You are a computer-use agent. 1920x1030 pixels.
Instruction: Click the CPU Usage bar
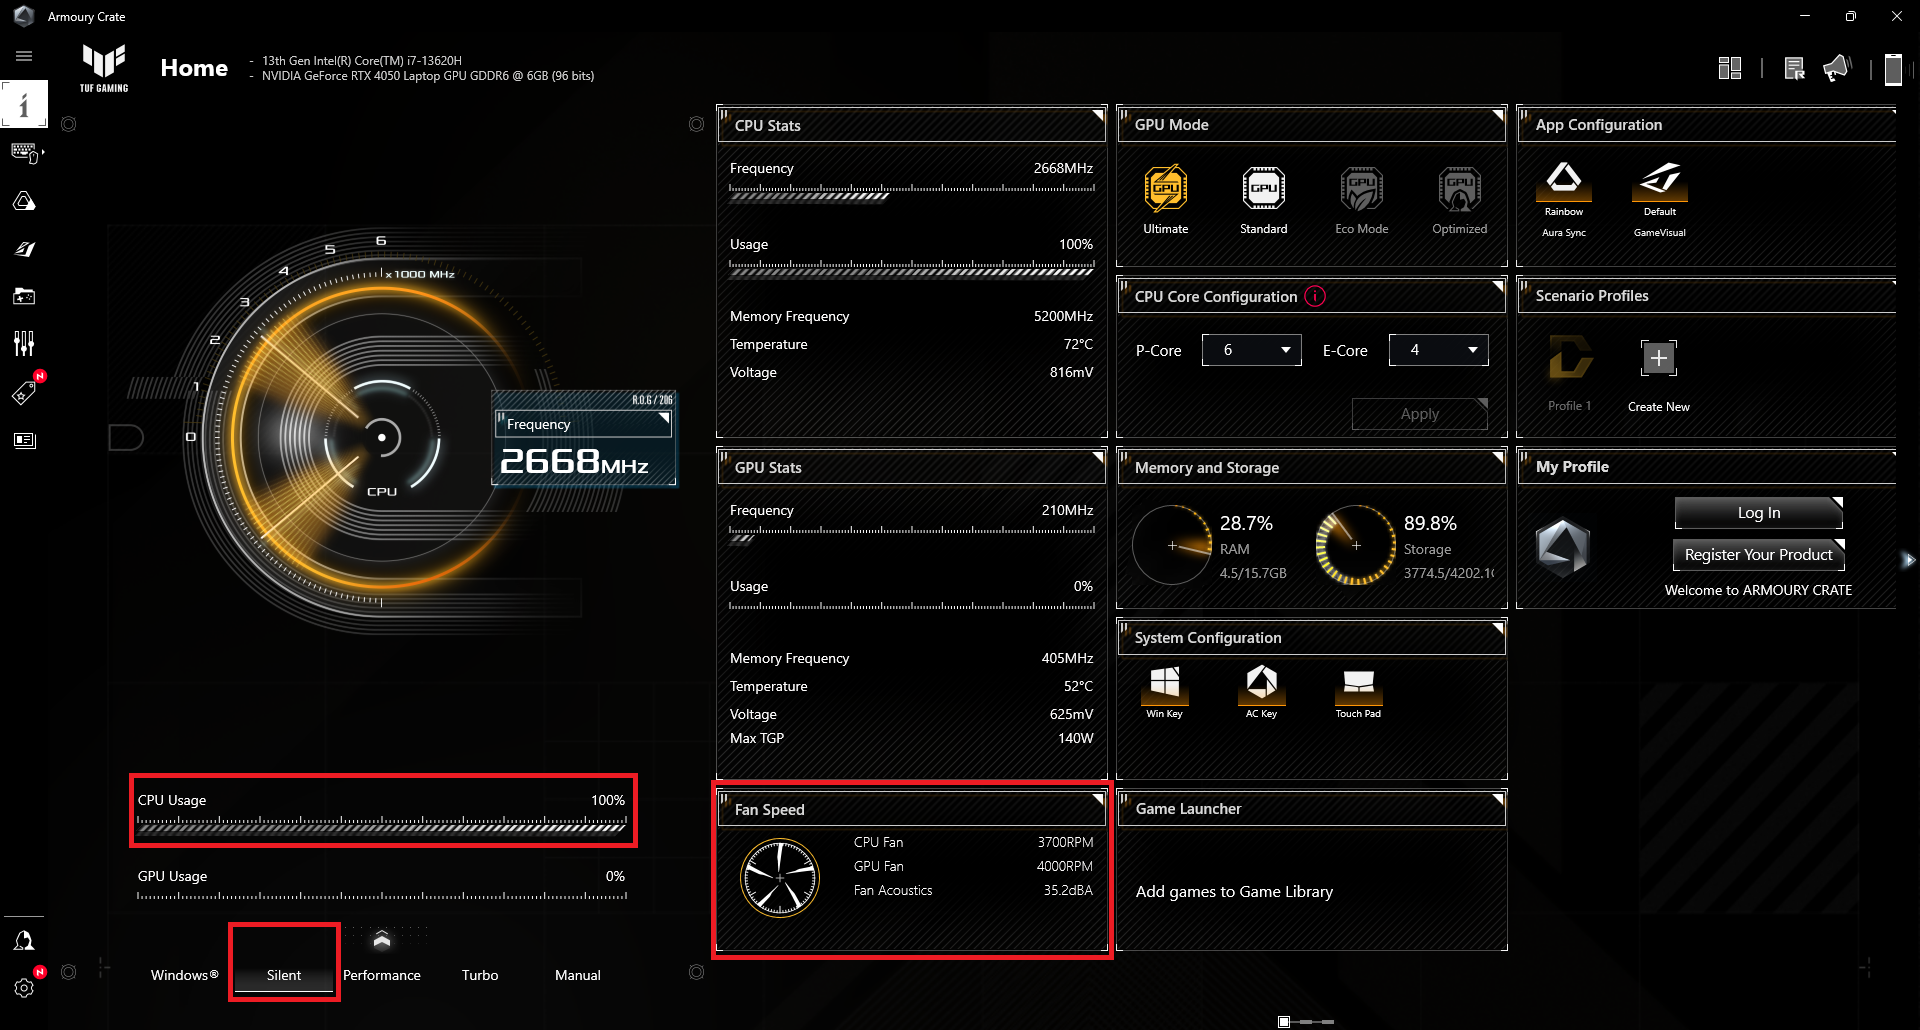(382, 824)
